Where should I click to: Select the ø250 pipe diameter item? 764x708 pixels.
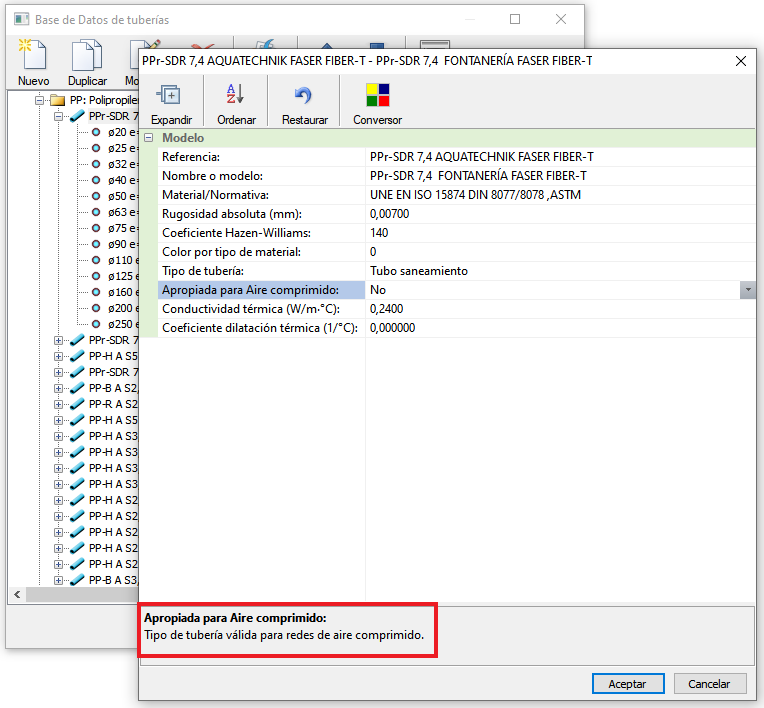[x=117, y=324]
